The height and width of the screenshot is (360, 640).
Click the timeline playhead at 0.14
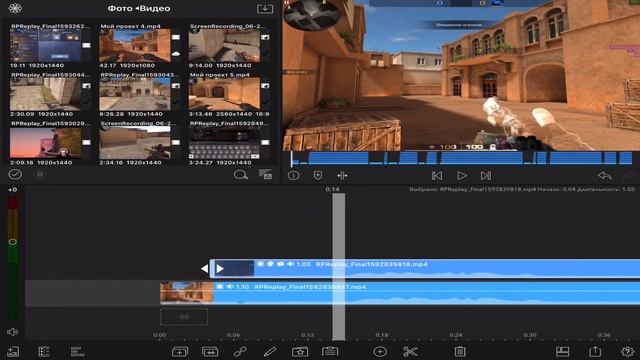pos(338,267)
